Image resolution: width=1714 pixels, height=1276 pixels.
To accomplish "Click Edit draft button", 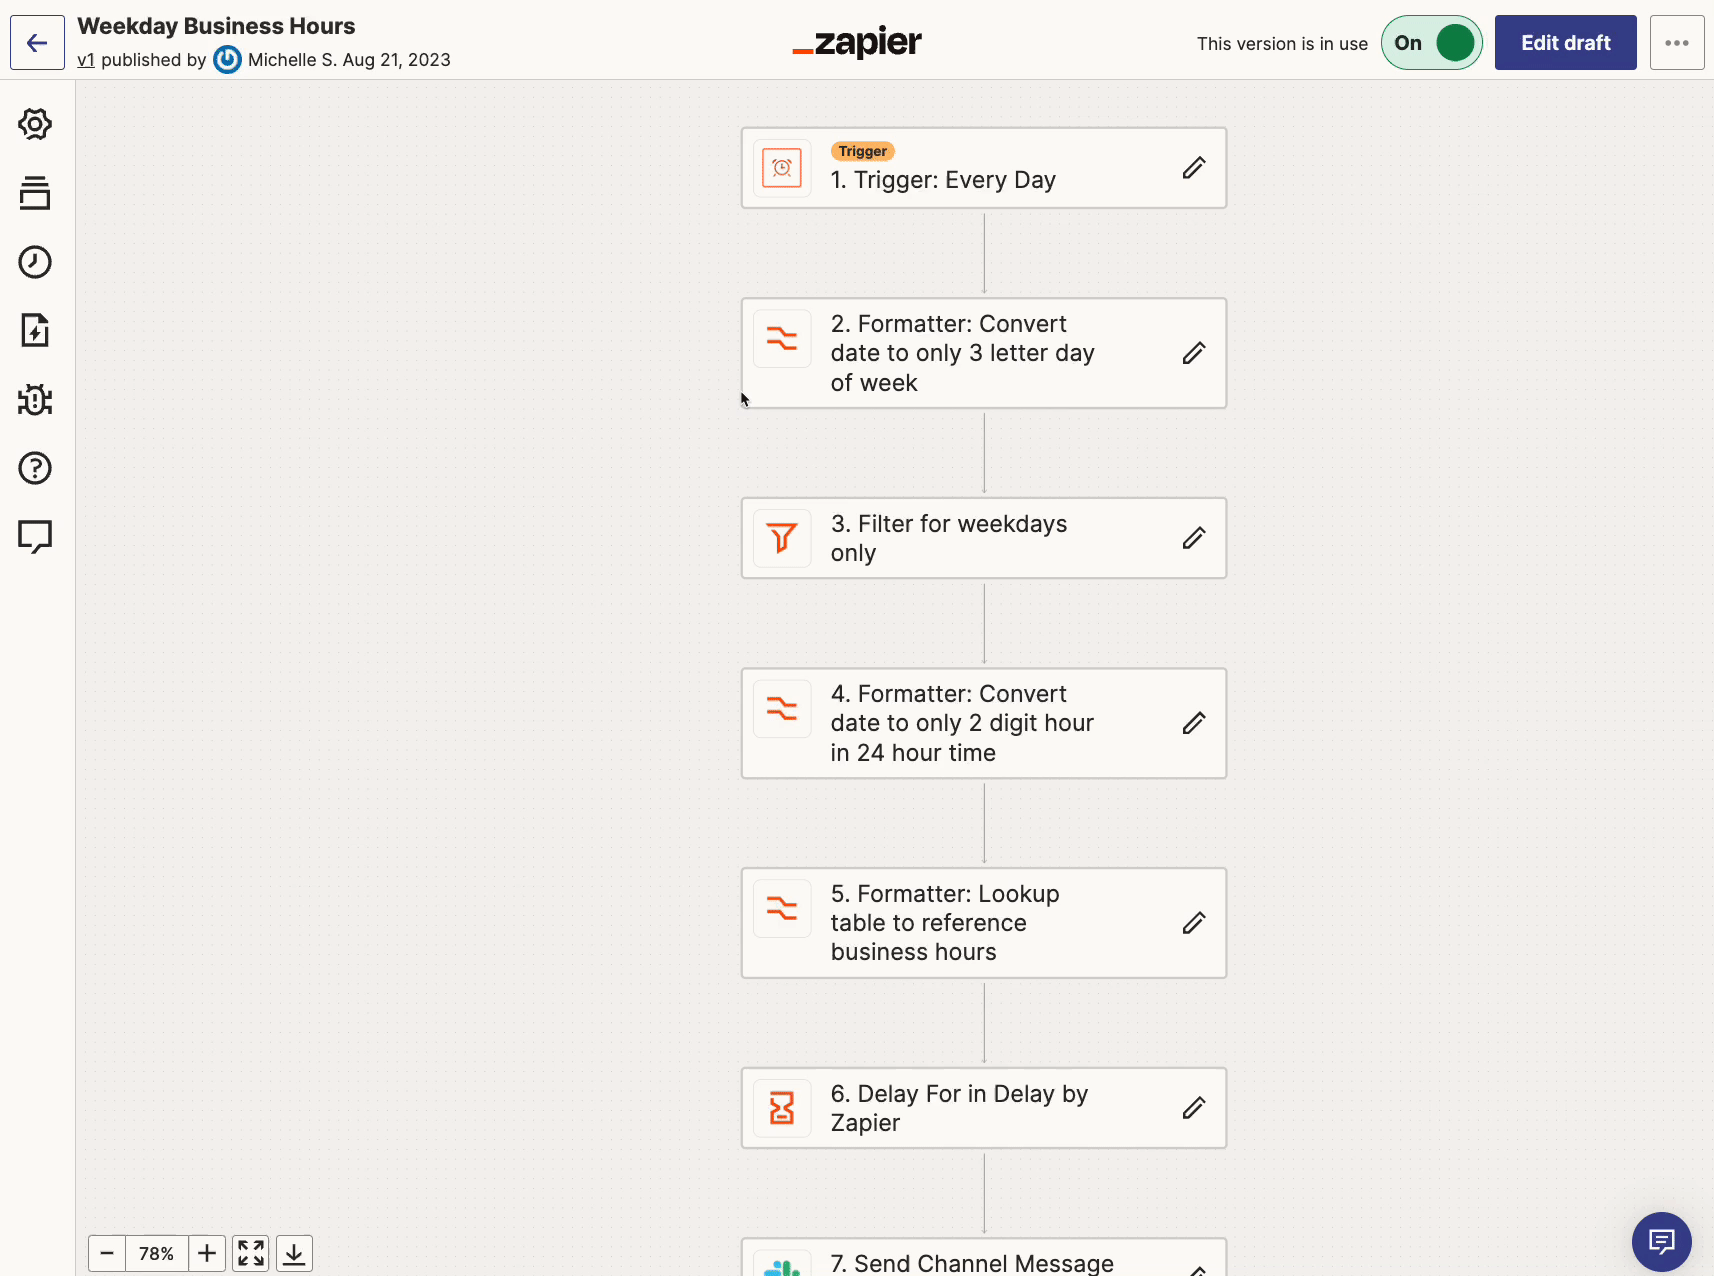I will click(x=1565, y=43).
